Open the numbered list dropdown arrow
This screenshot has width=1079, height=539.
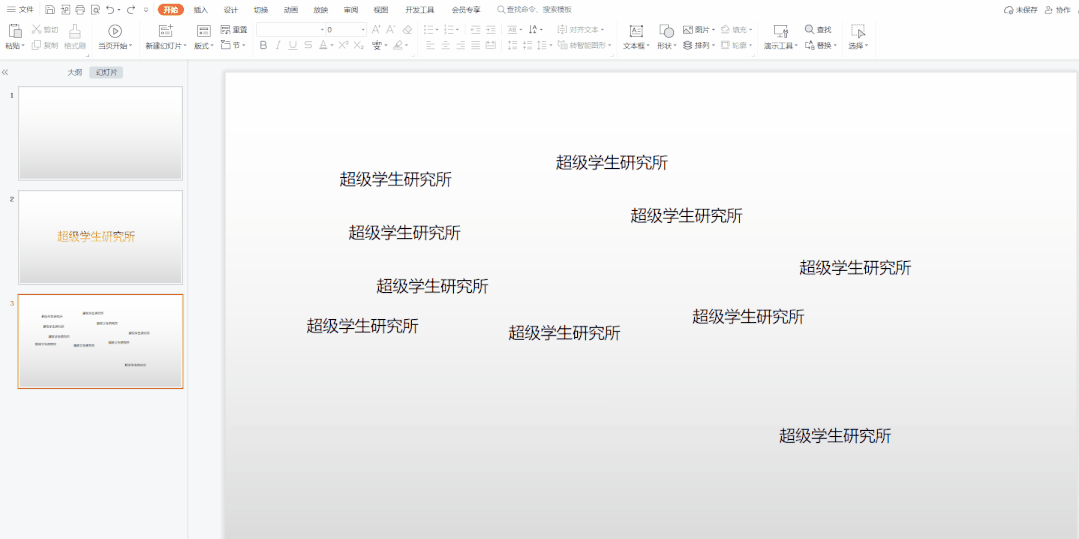(x=458, y=30)
